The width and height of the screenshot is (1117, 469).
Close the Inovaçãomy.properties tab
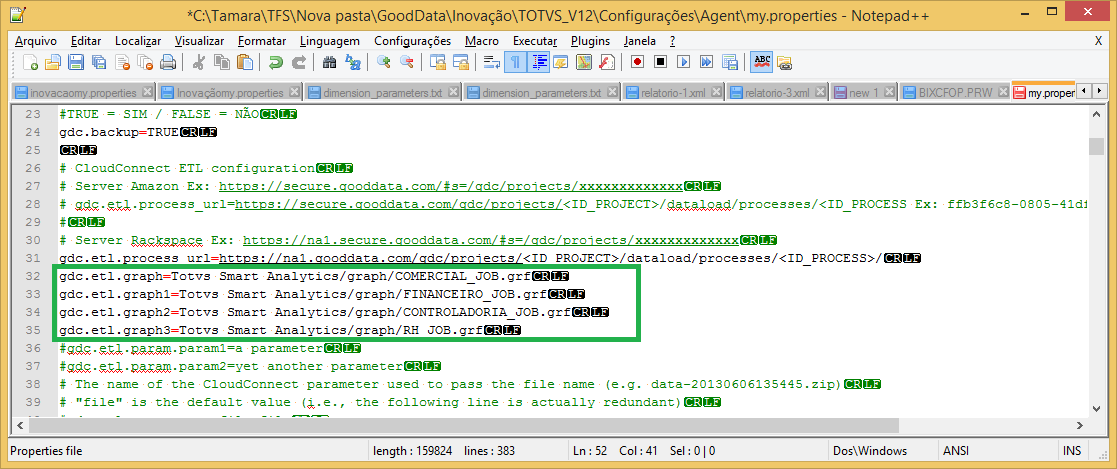coord(294,92)
